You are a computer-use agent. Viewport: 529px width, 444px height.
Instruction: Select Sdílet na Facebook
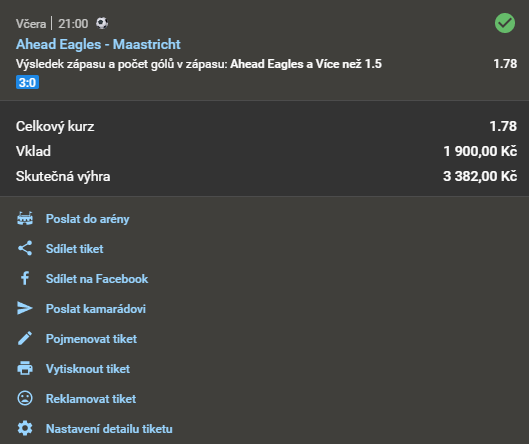click(x=97, y=279)
